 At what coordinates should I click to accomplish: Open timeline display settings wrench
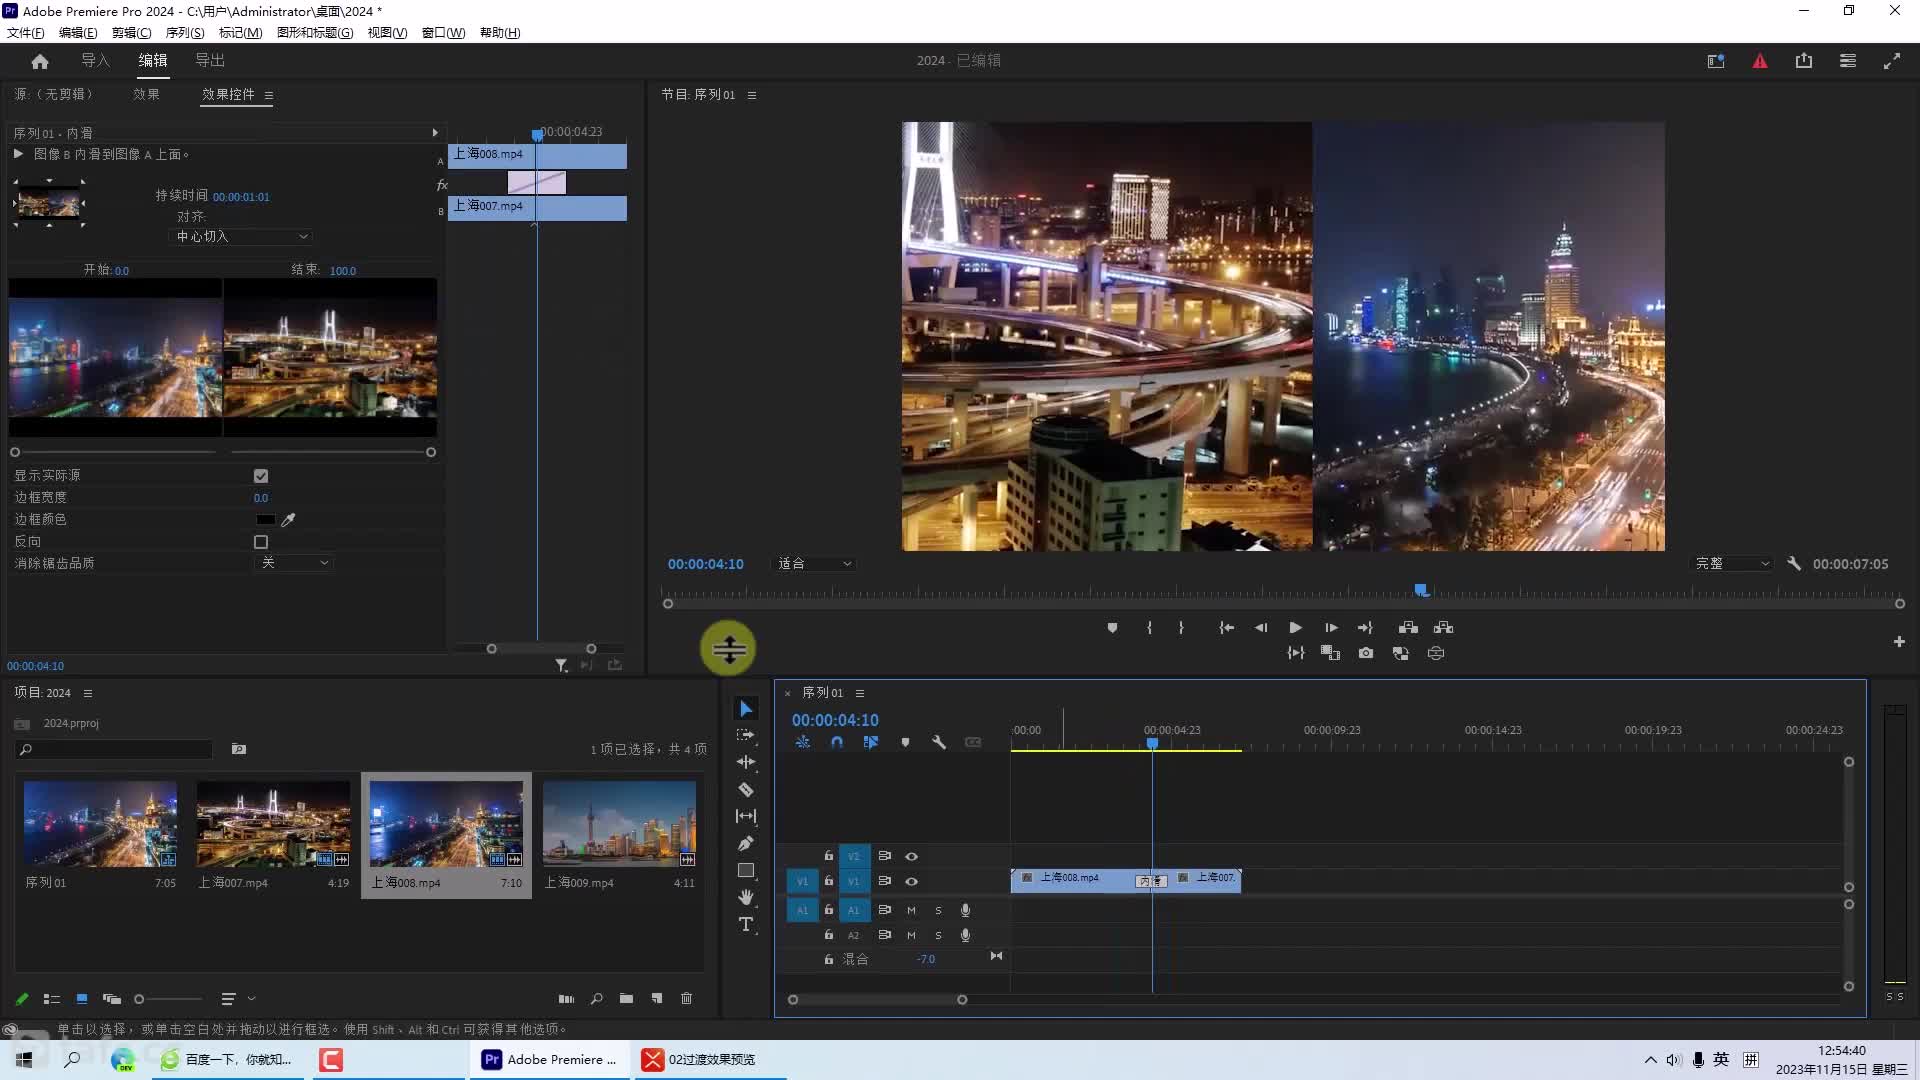[x=939, y=743]
